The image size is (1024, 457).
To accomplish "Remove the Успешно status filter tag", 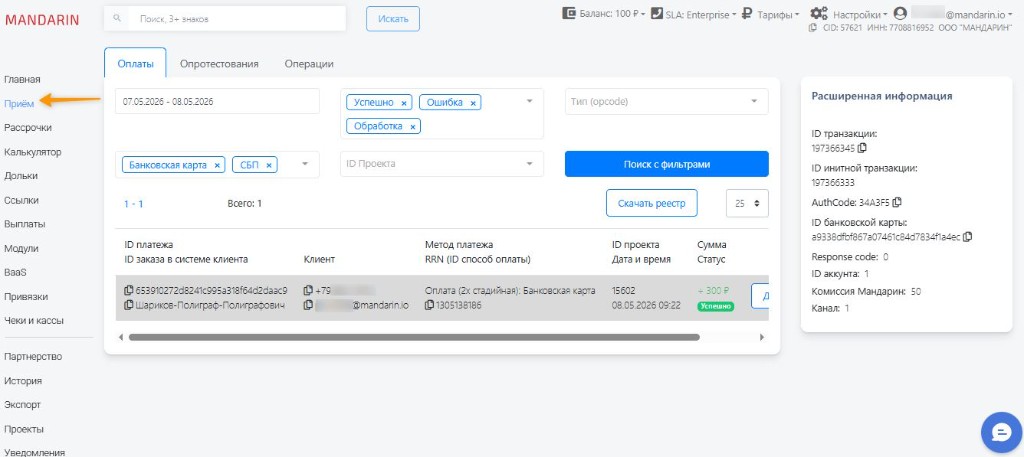I will [404, 103].
